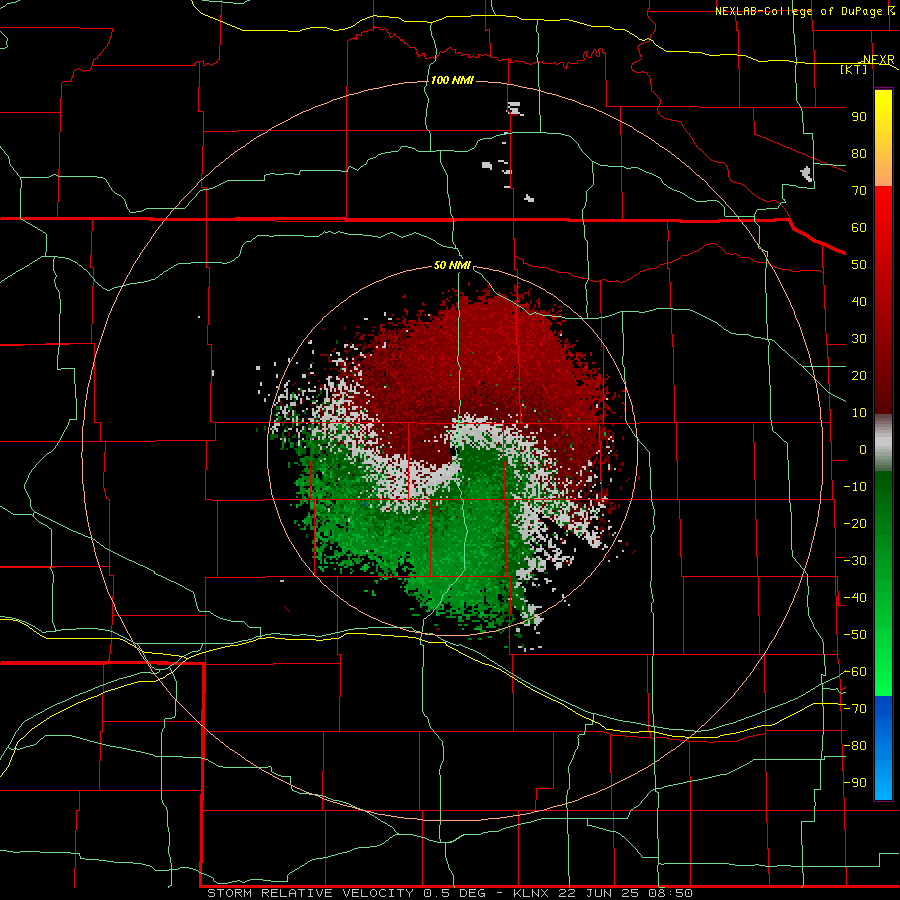The image size is (900, 900).
Task: Click the 50 value on the color scale
Action: coord(859,265)
